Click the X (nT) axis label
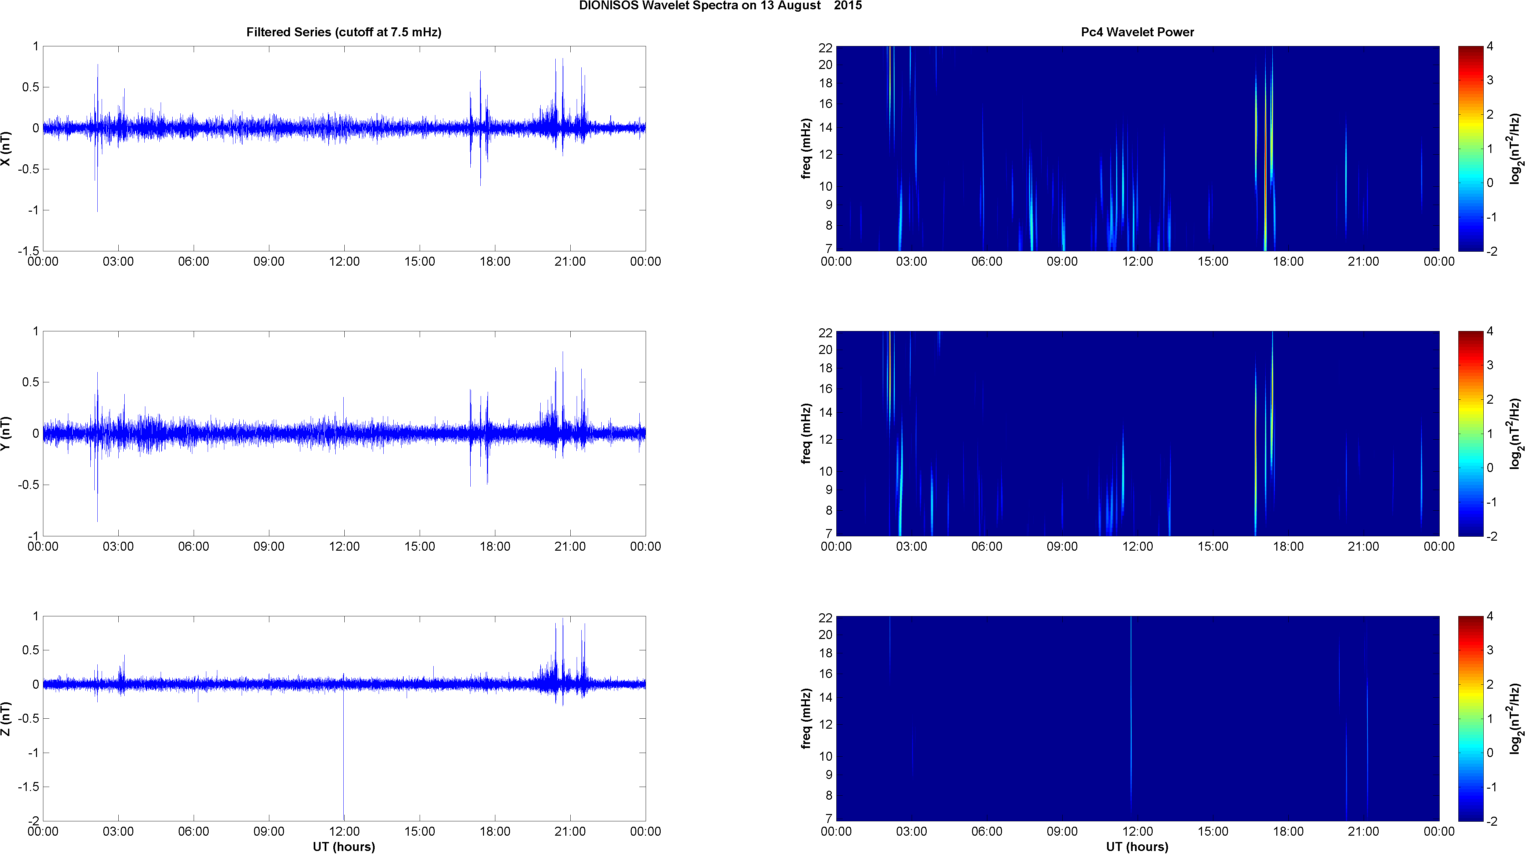 pyautogui.click(x=7, y=148)
